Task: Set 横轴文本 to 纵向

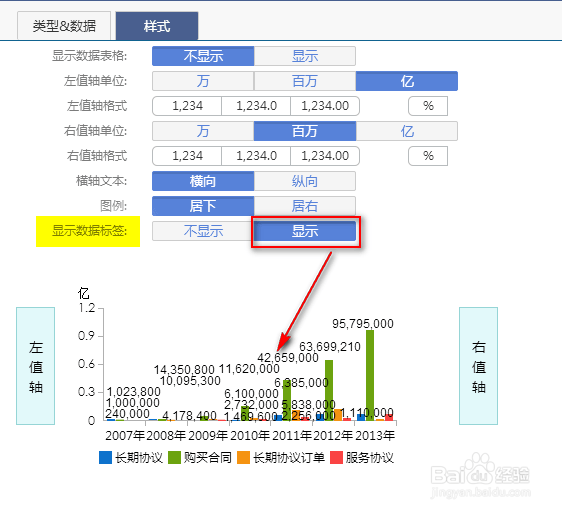Action: coord(305,181)
